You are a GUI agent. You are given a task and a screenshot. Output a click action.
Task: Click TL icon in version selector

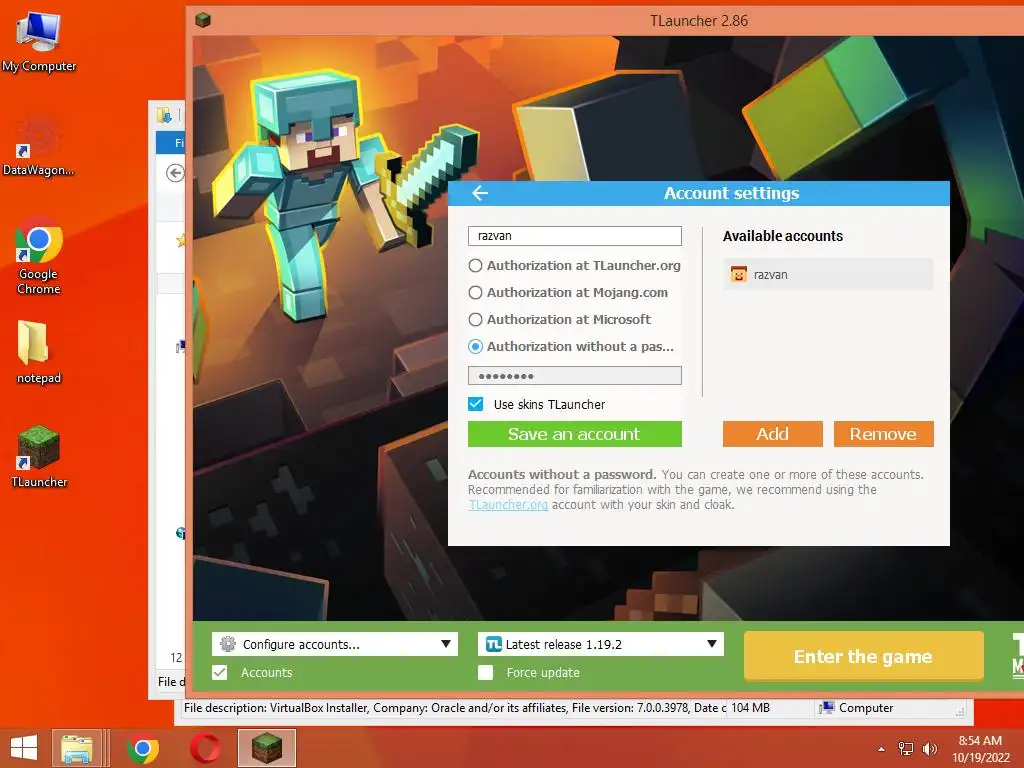click(x=494, y=645)
